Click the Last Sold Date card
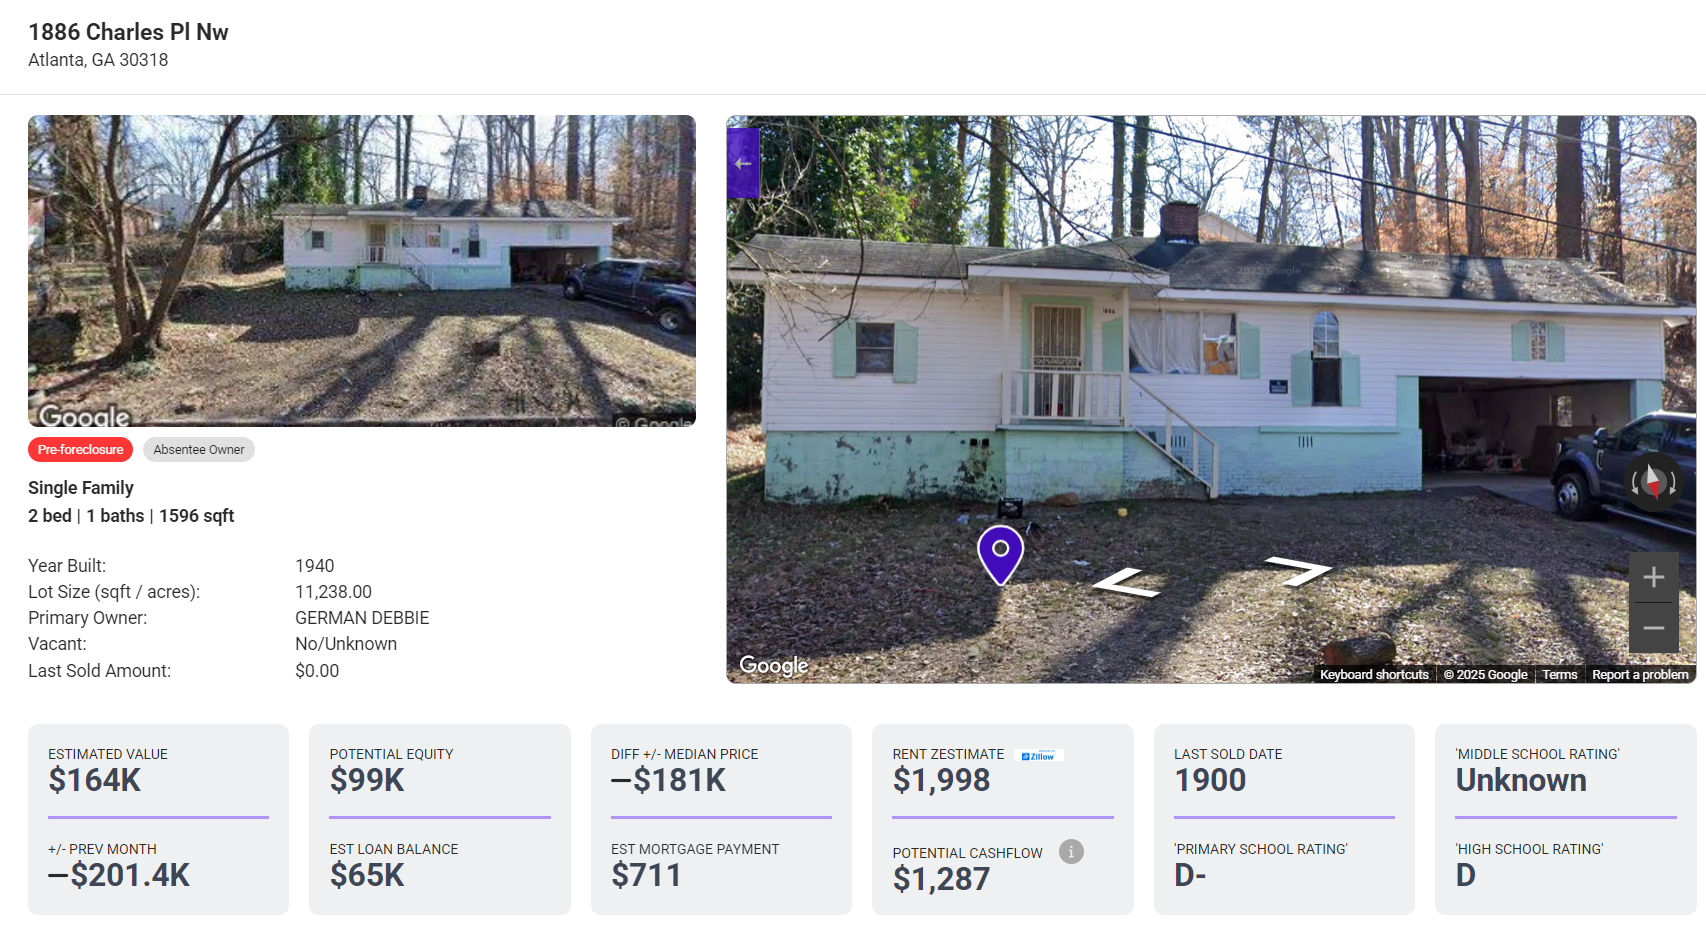Screen dimensions: 1706x948 (x=1284, y=819)
